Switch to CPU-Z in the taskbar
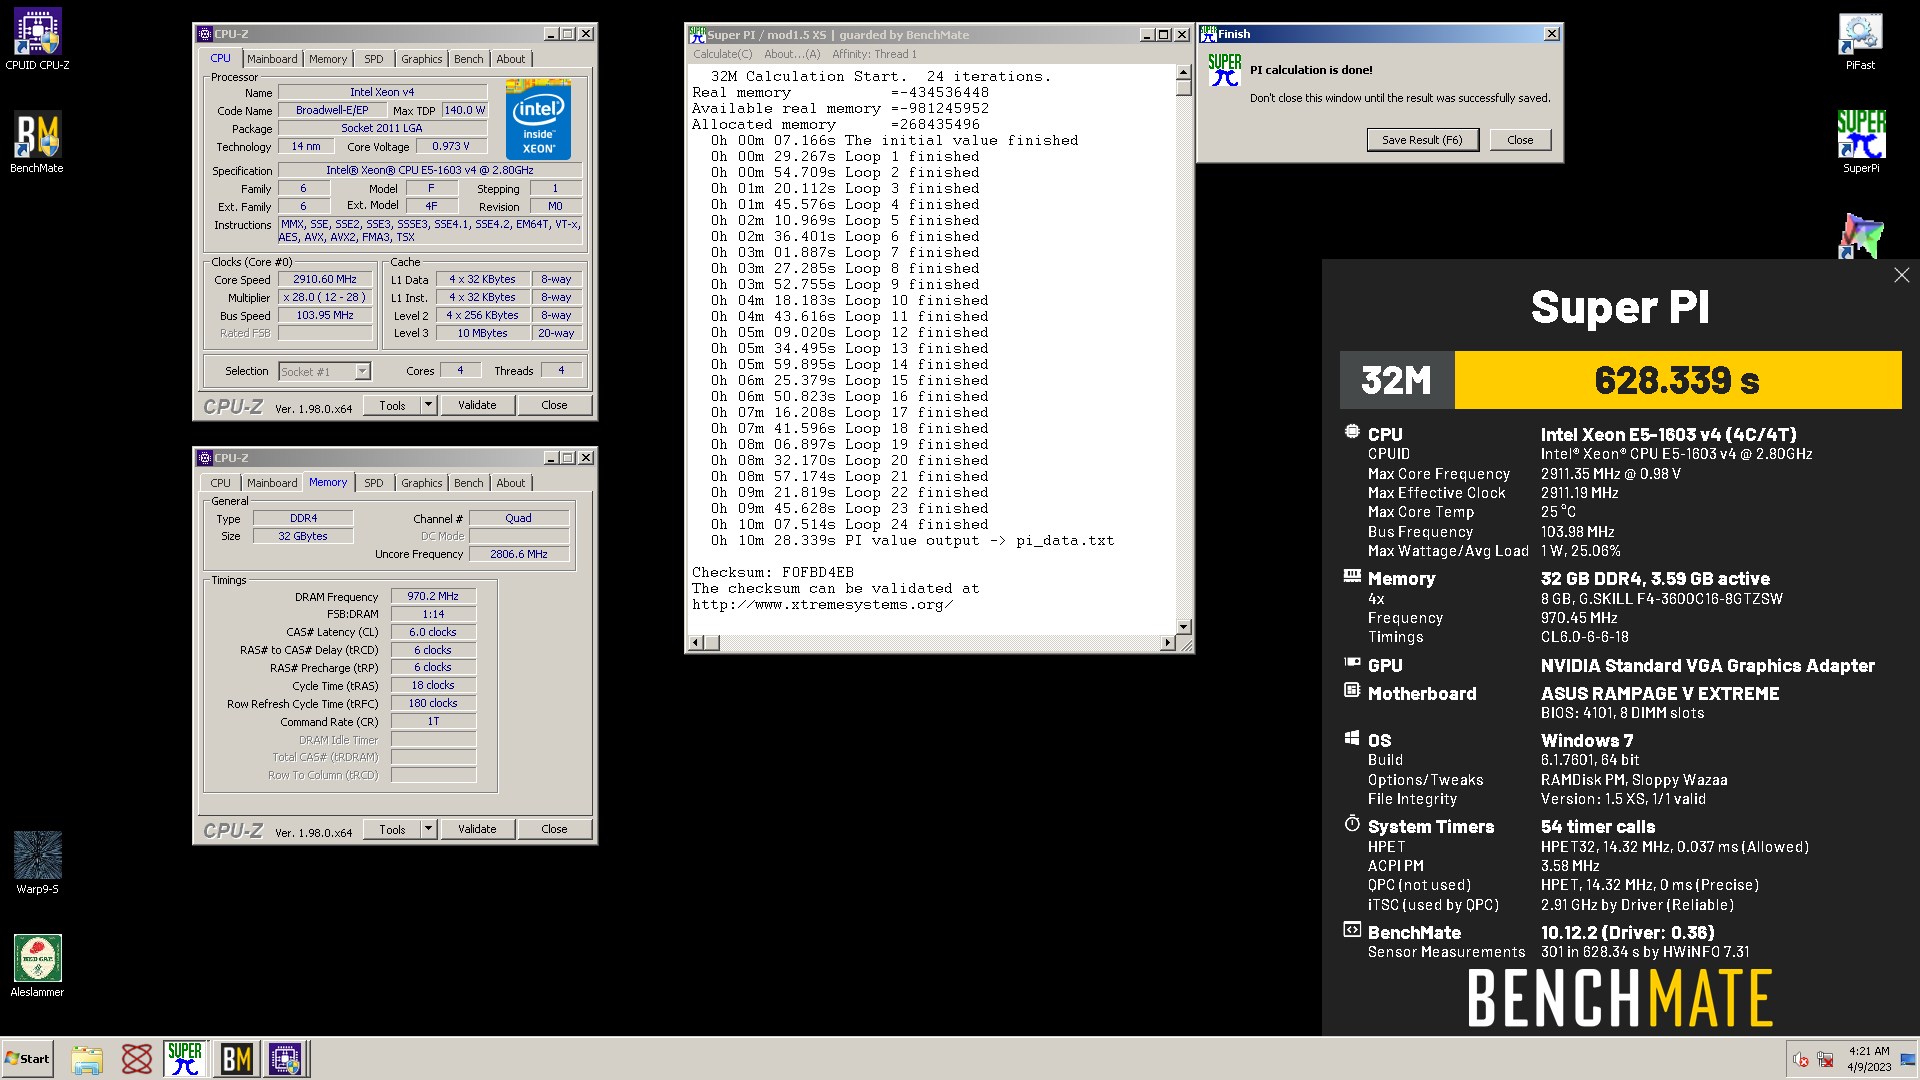The height and width of the screenshot is (1080, 1920). 285,1059
